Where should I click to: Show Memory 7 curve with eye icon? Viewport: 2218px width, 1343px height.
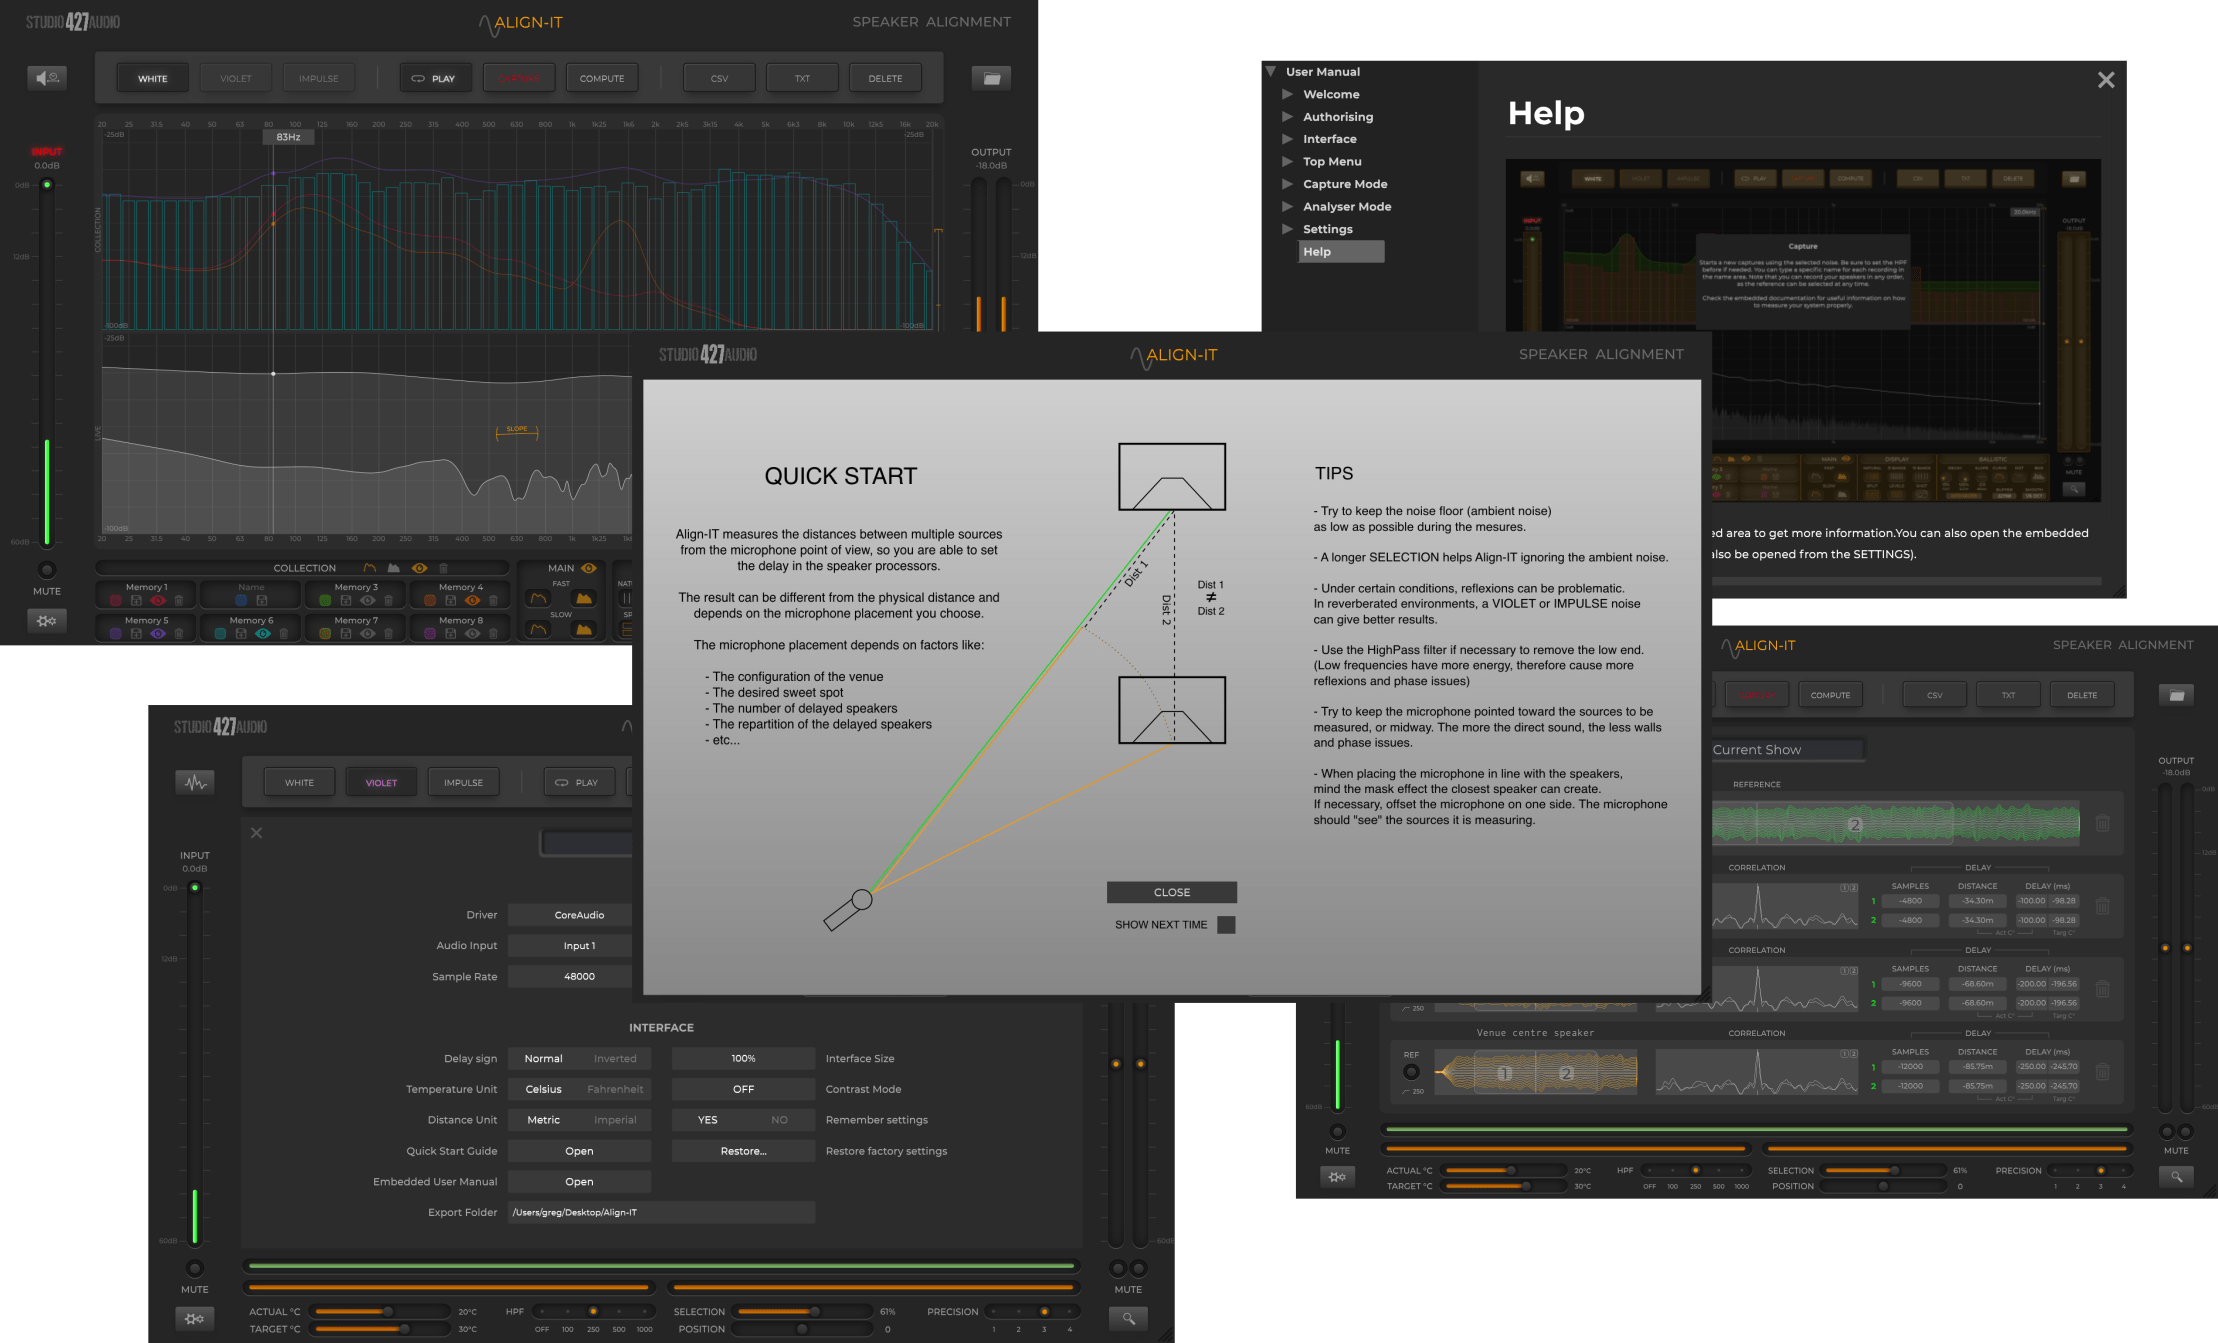(x=368, y=634)
